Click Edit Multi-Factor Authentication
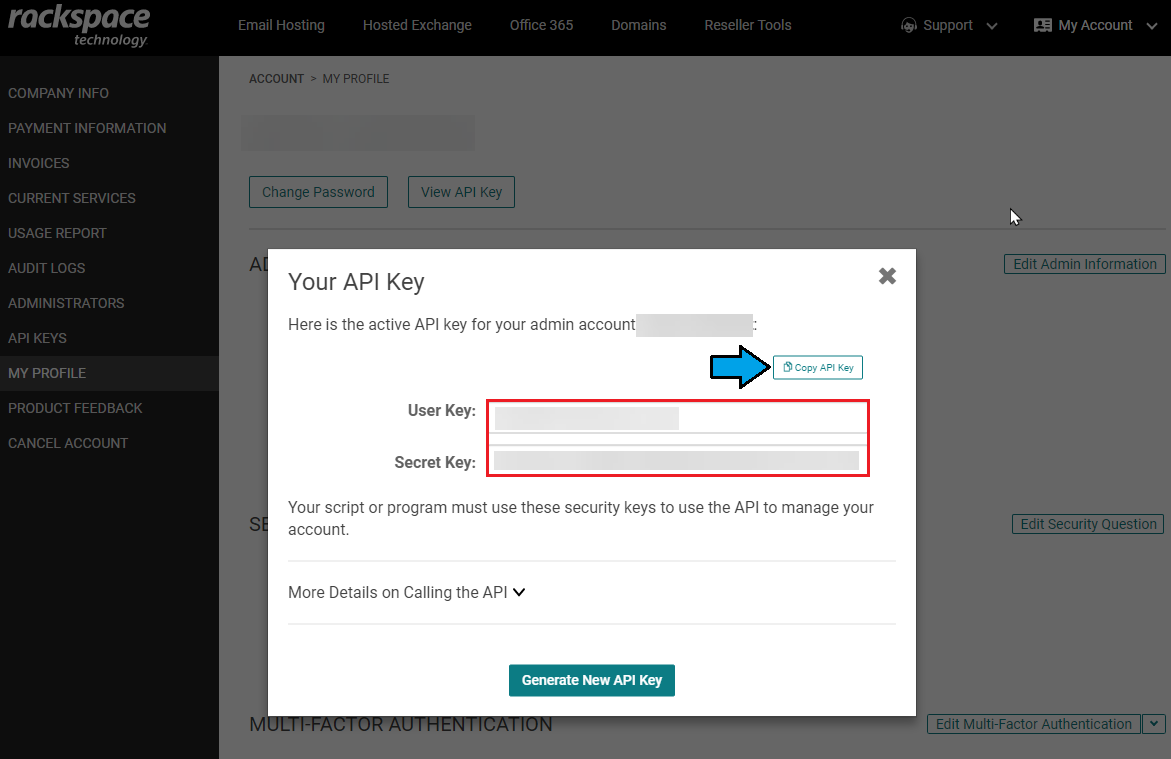1171x759 pixels. click(x=1034, y=724)
